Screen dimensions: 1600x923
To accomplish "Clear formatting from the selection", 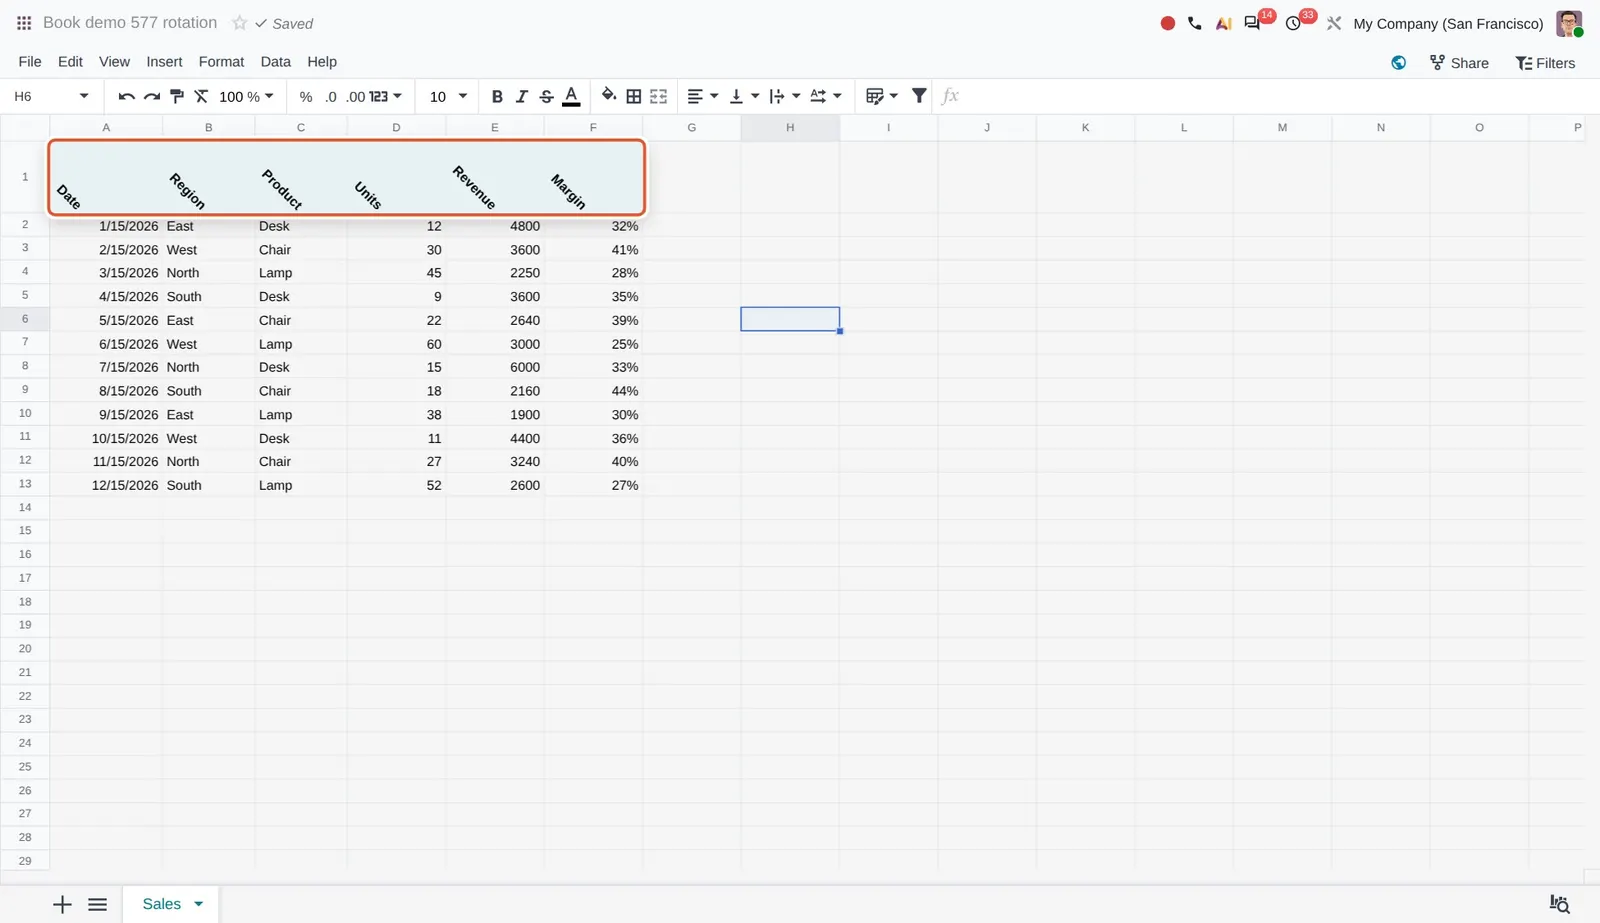I will coord(201,96).
